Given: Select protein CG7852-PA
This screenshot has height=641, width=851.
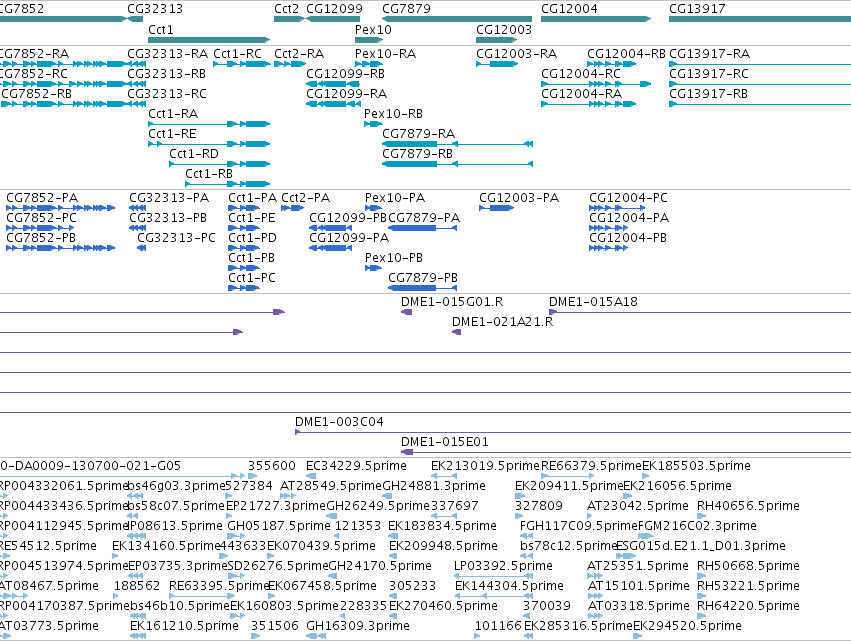Looking at the screenshot, I should pyautogui.click(x=61, y=208).
